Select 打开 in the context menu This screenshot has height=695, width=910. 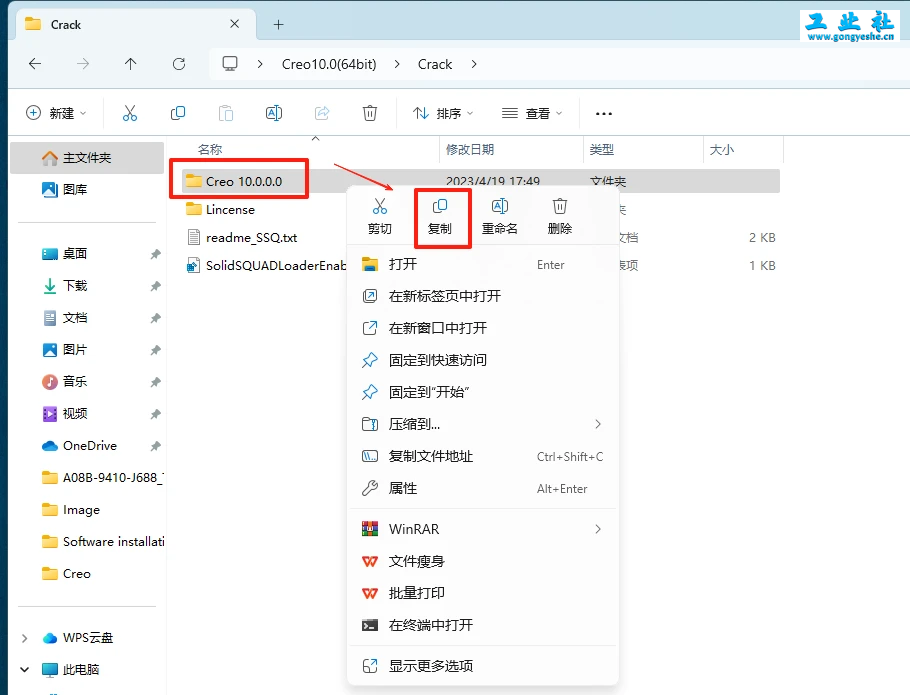pos(483,265)
